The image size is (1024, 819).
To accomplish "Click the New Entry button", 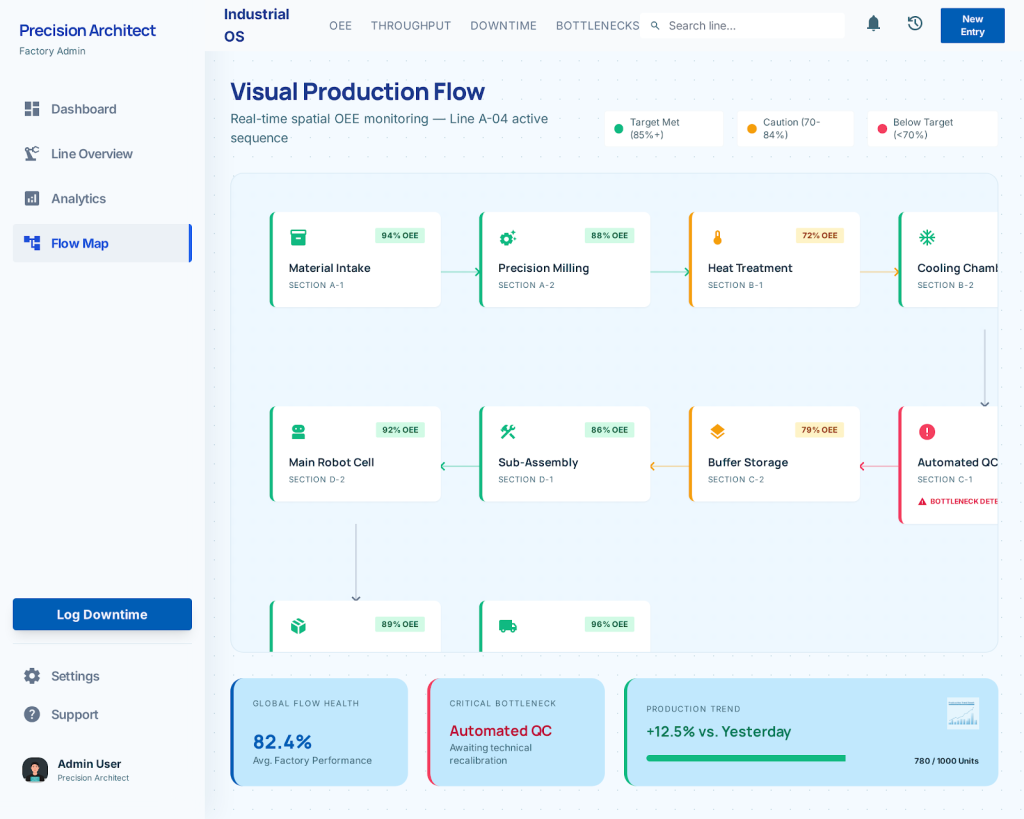I will [972, 26].
